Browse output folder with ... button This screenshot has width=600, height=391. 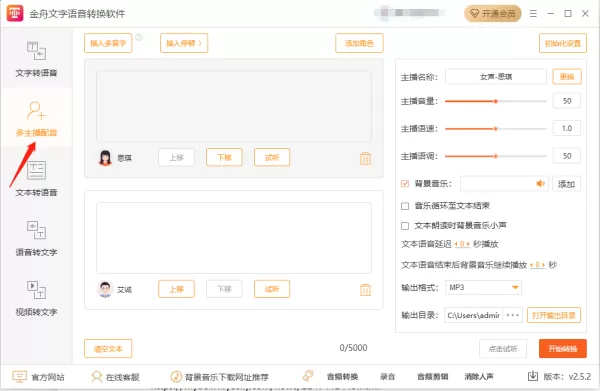pyautogui.click(x=512, y=315)
